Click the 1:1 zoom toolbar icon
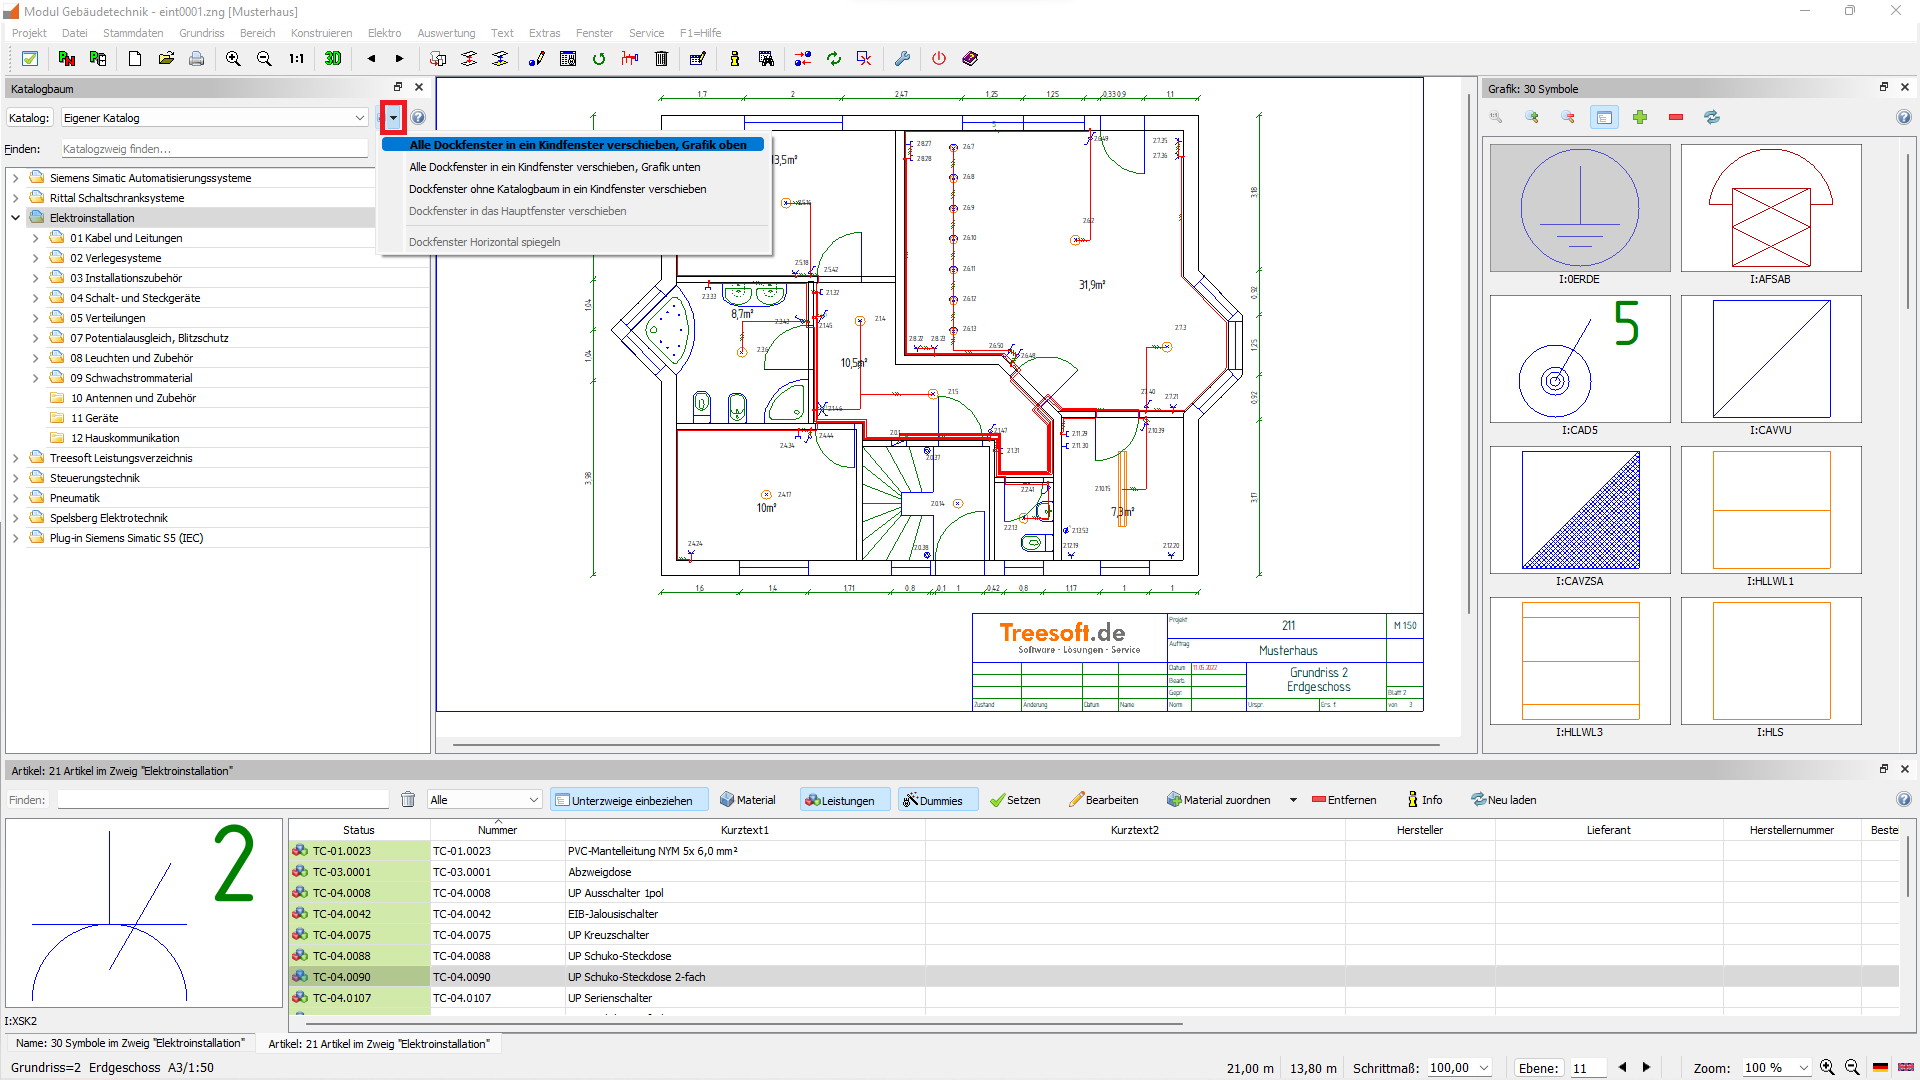This screenshot has height=1080, width=1920. point(296,59)
